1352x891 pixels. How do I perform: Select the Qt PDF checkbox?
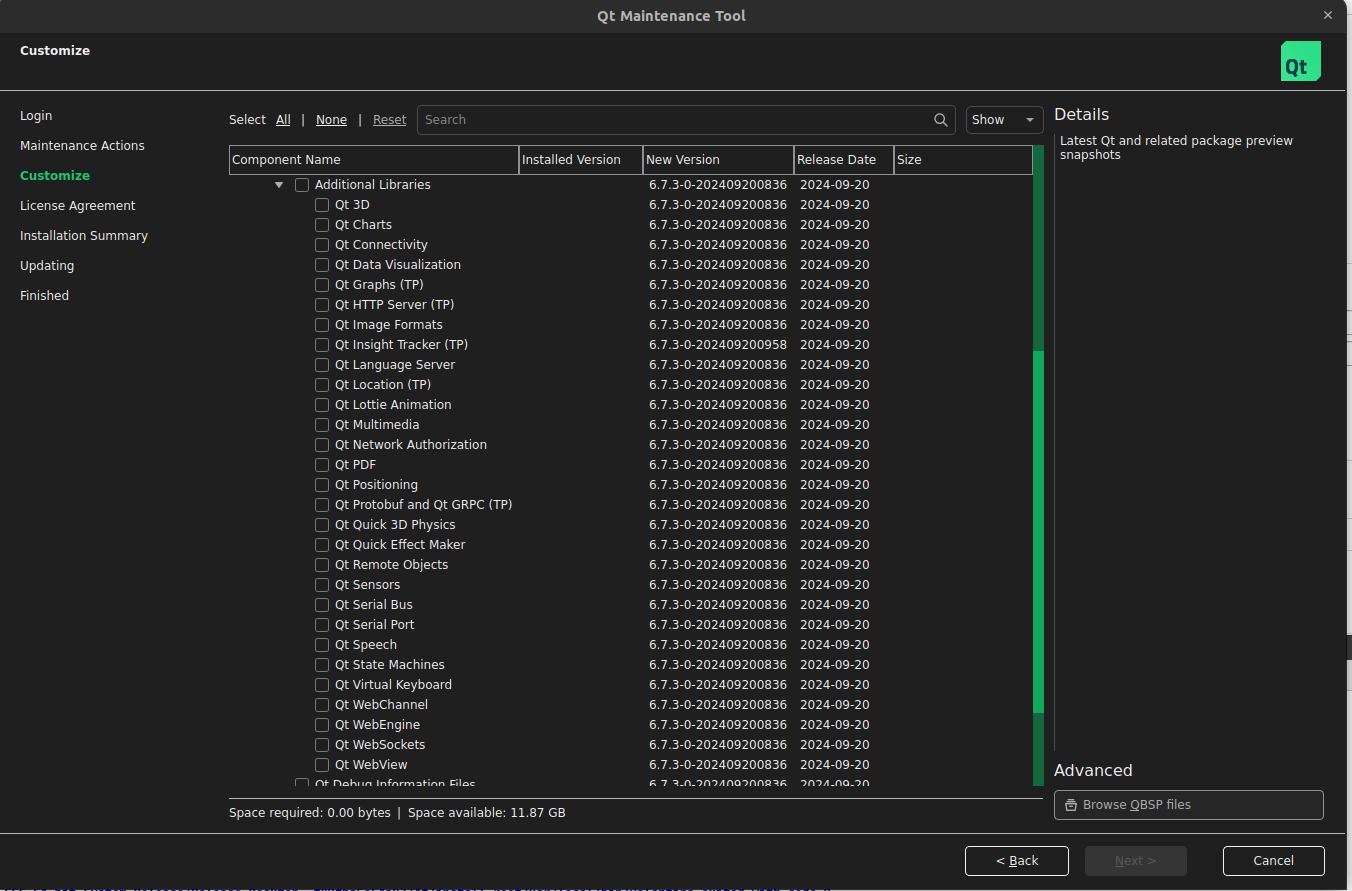coord(322,465)
